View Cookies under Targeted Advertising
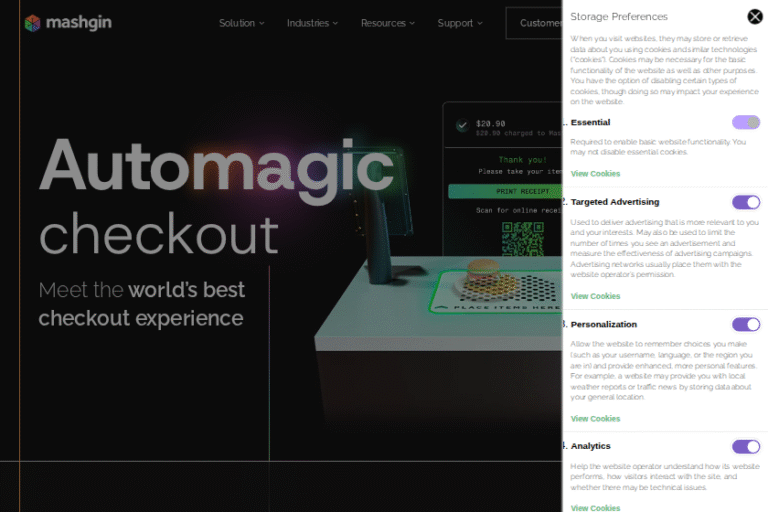The image size is (768, 512). (x=595, y=296)
